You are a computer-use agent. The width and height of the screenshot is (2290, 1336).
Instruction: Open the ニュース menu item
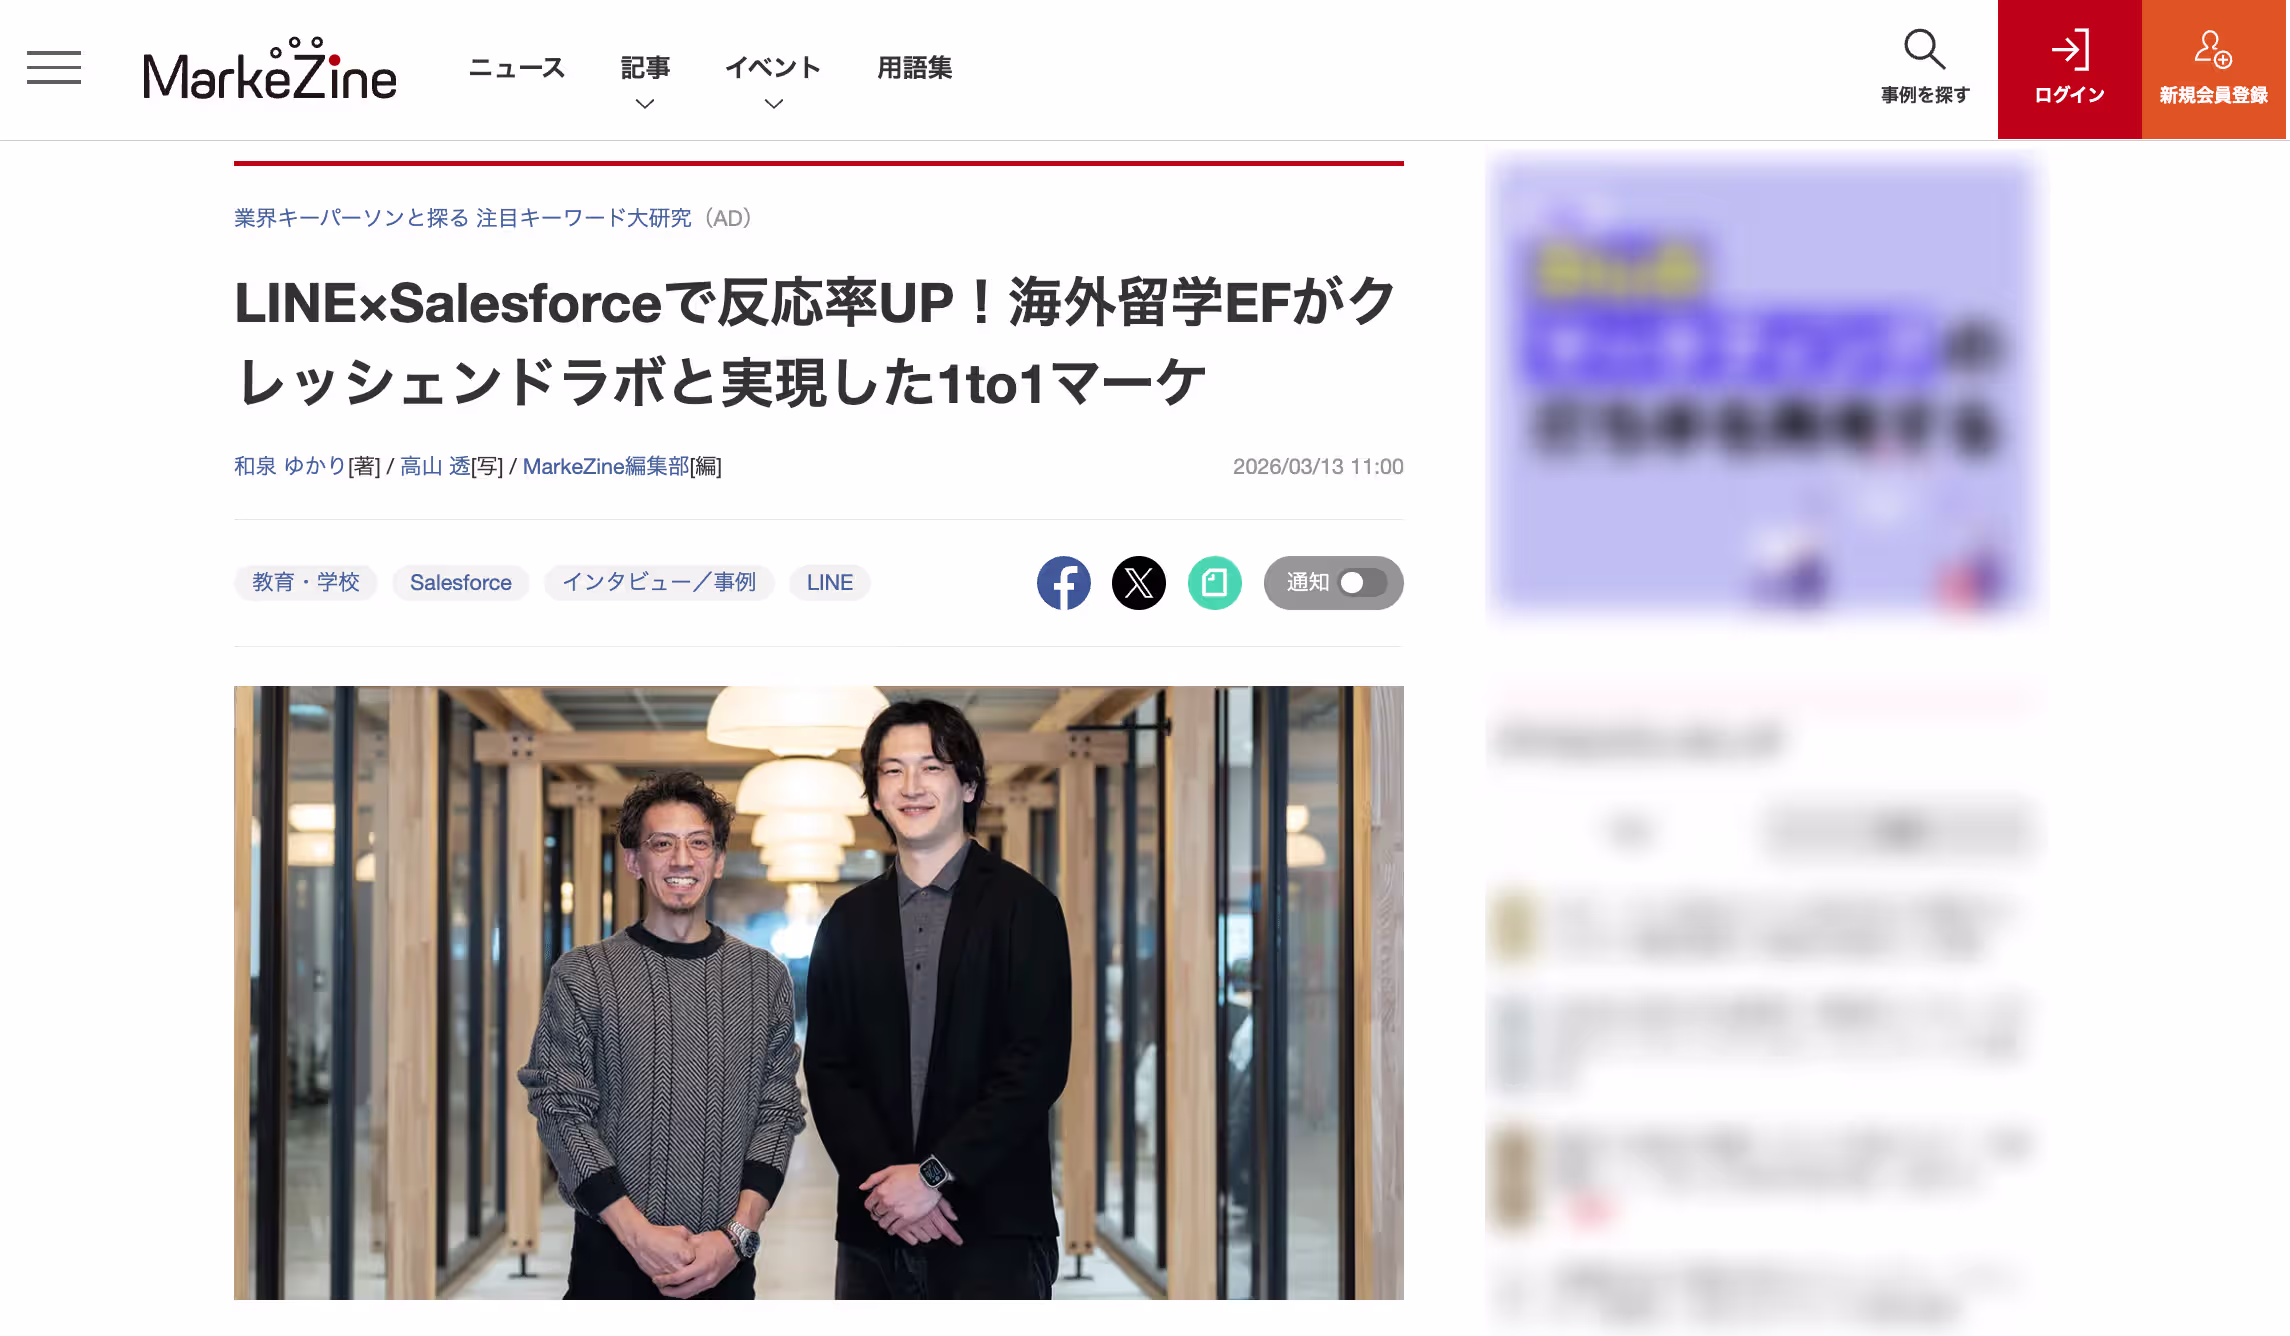(517, 68)
